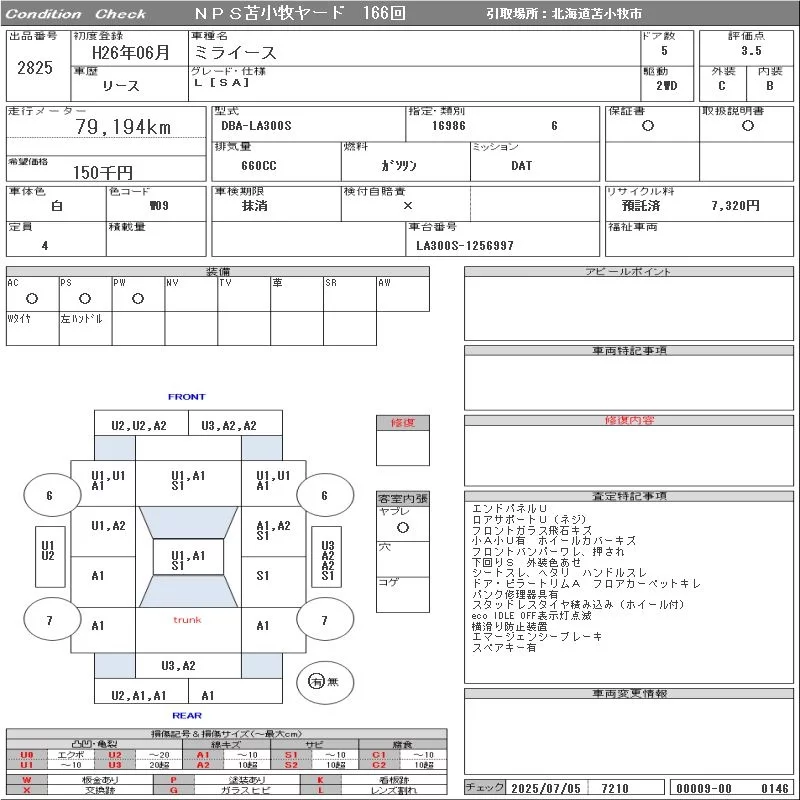Viewport: 800px width, 800px height.
Task: Click the PW equipment circle mark
Action: point(138,298)
